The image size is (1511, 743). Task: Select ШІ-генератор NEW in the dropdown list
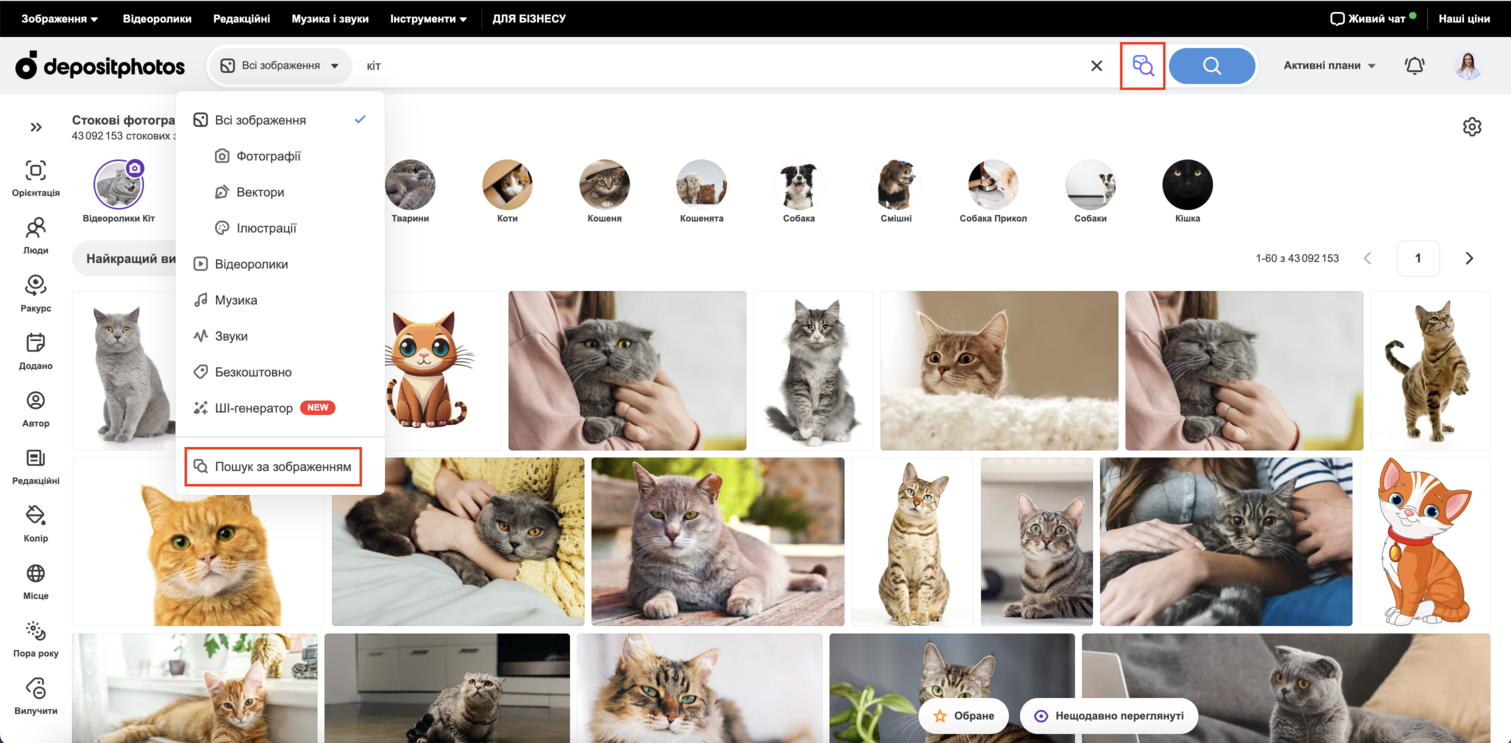[280, 408]
